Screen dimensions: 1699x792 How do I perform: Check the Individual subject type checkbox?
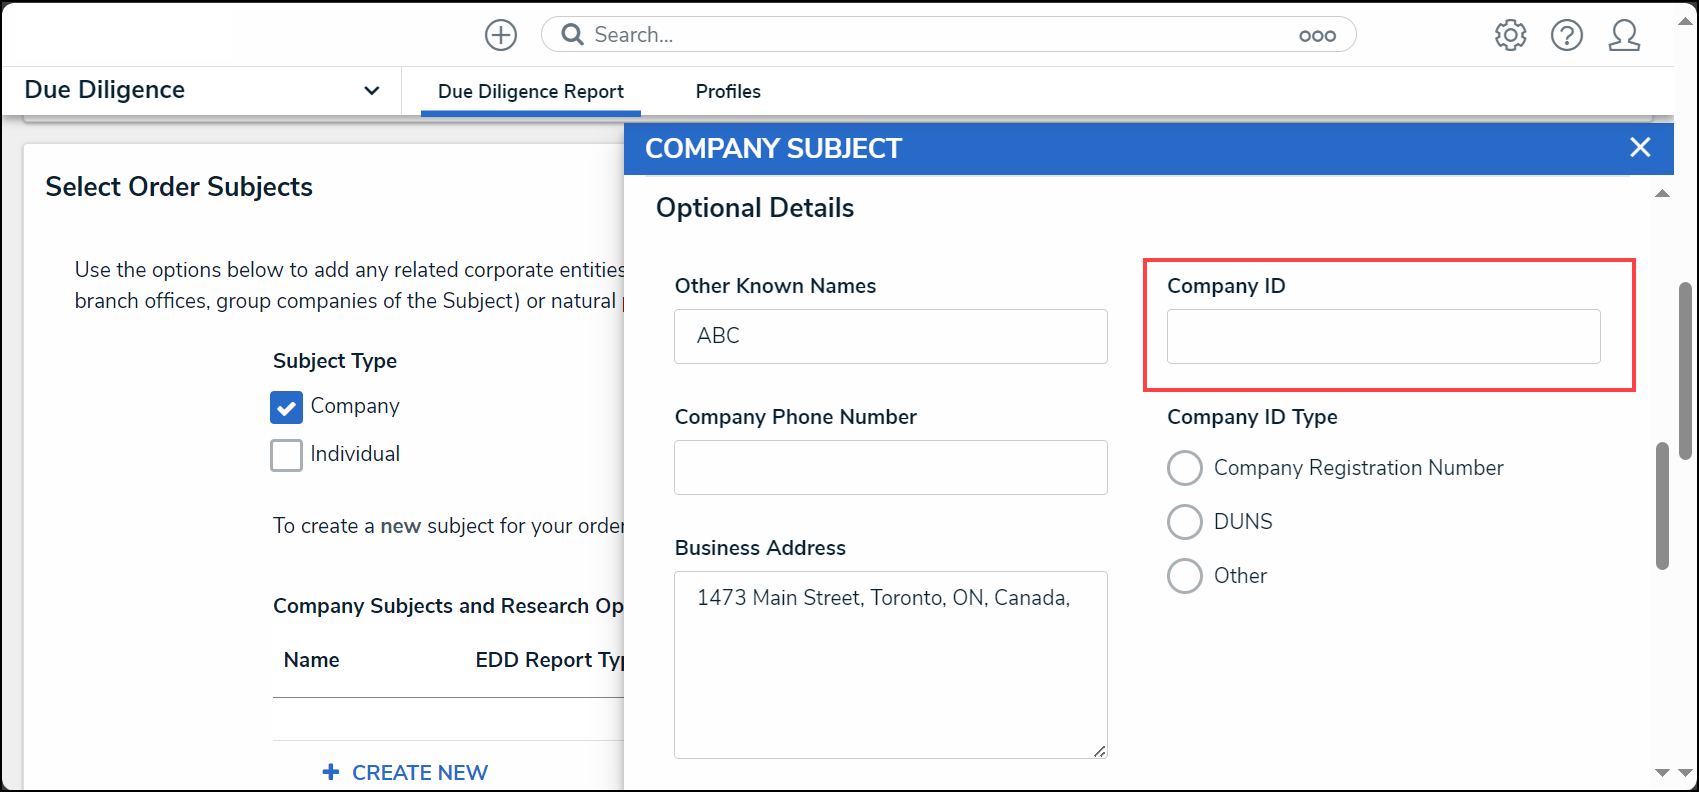pyautogui.click(x=286, y=455)
